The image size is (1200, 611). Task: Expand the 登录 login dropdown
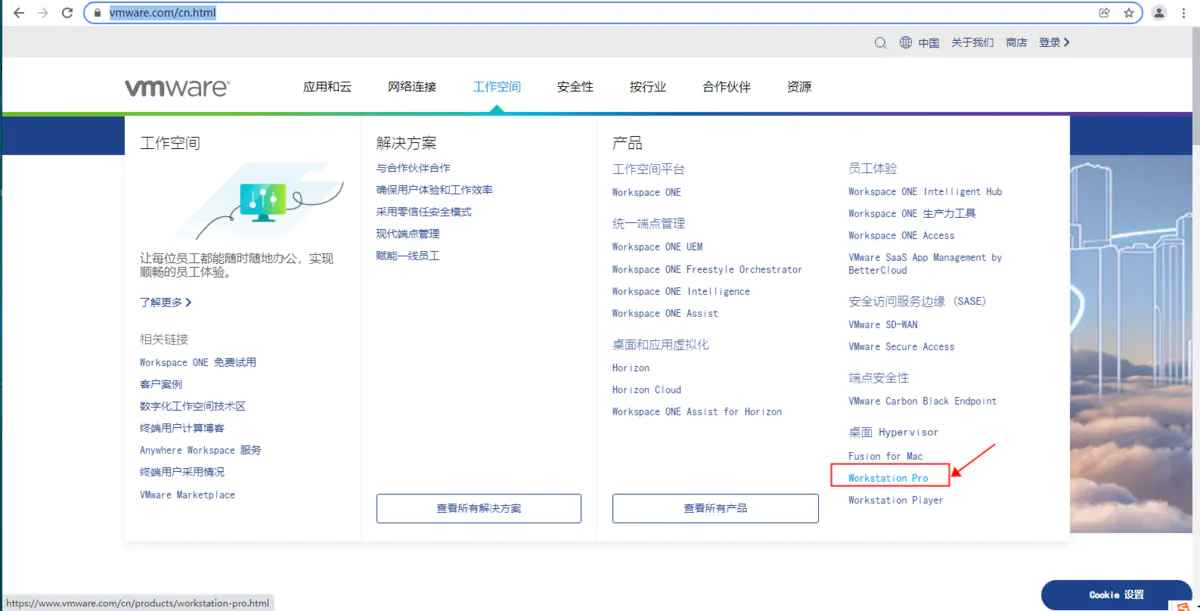1054,42
